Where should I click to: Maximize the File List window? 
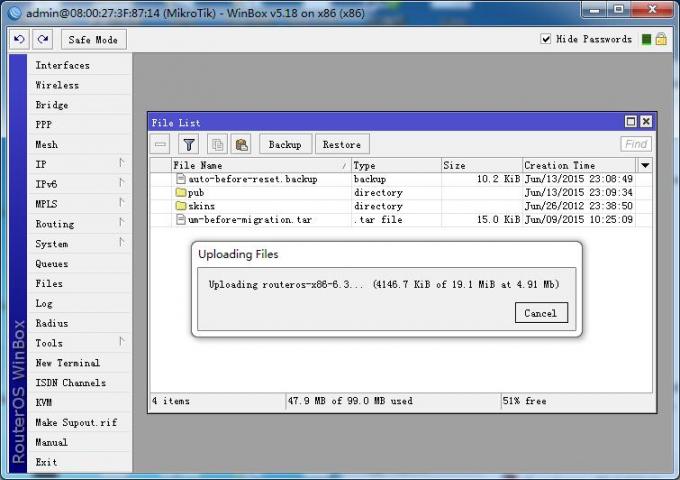pyautogui.click(x=631, y=122)
